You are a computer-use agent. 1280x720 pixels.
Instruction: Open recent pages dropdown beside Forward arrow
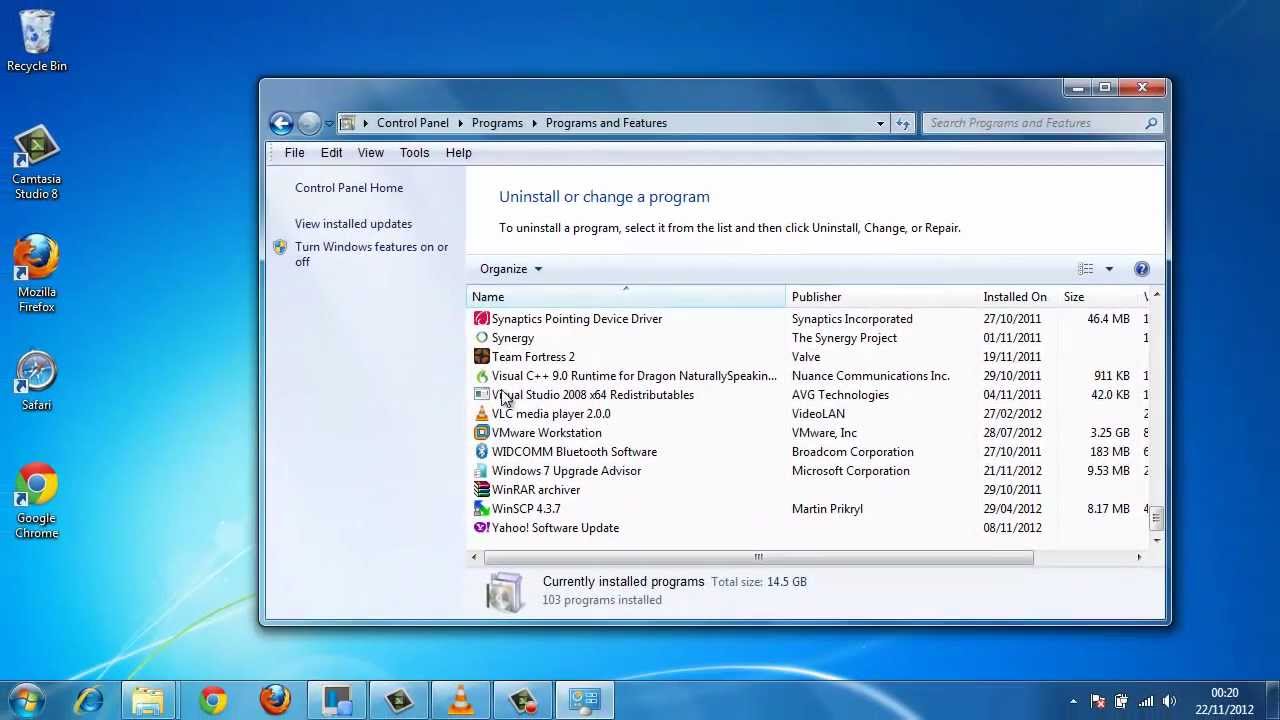pyautogui.click(x=329, y=124)
